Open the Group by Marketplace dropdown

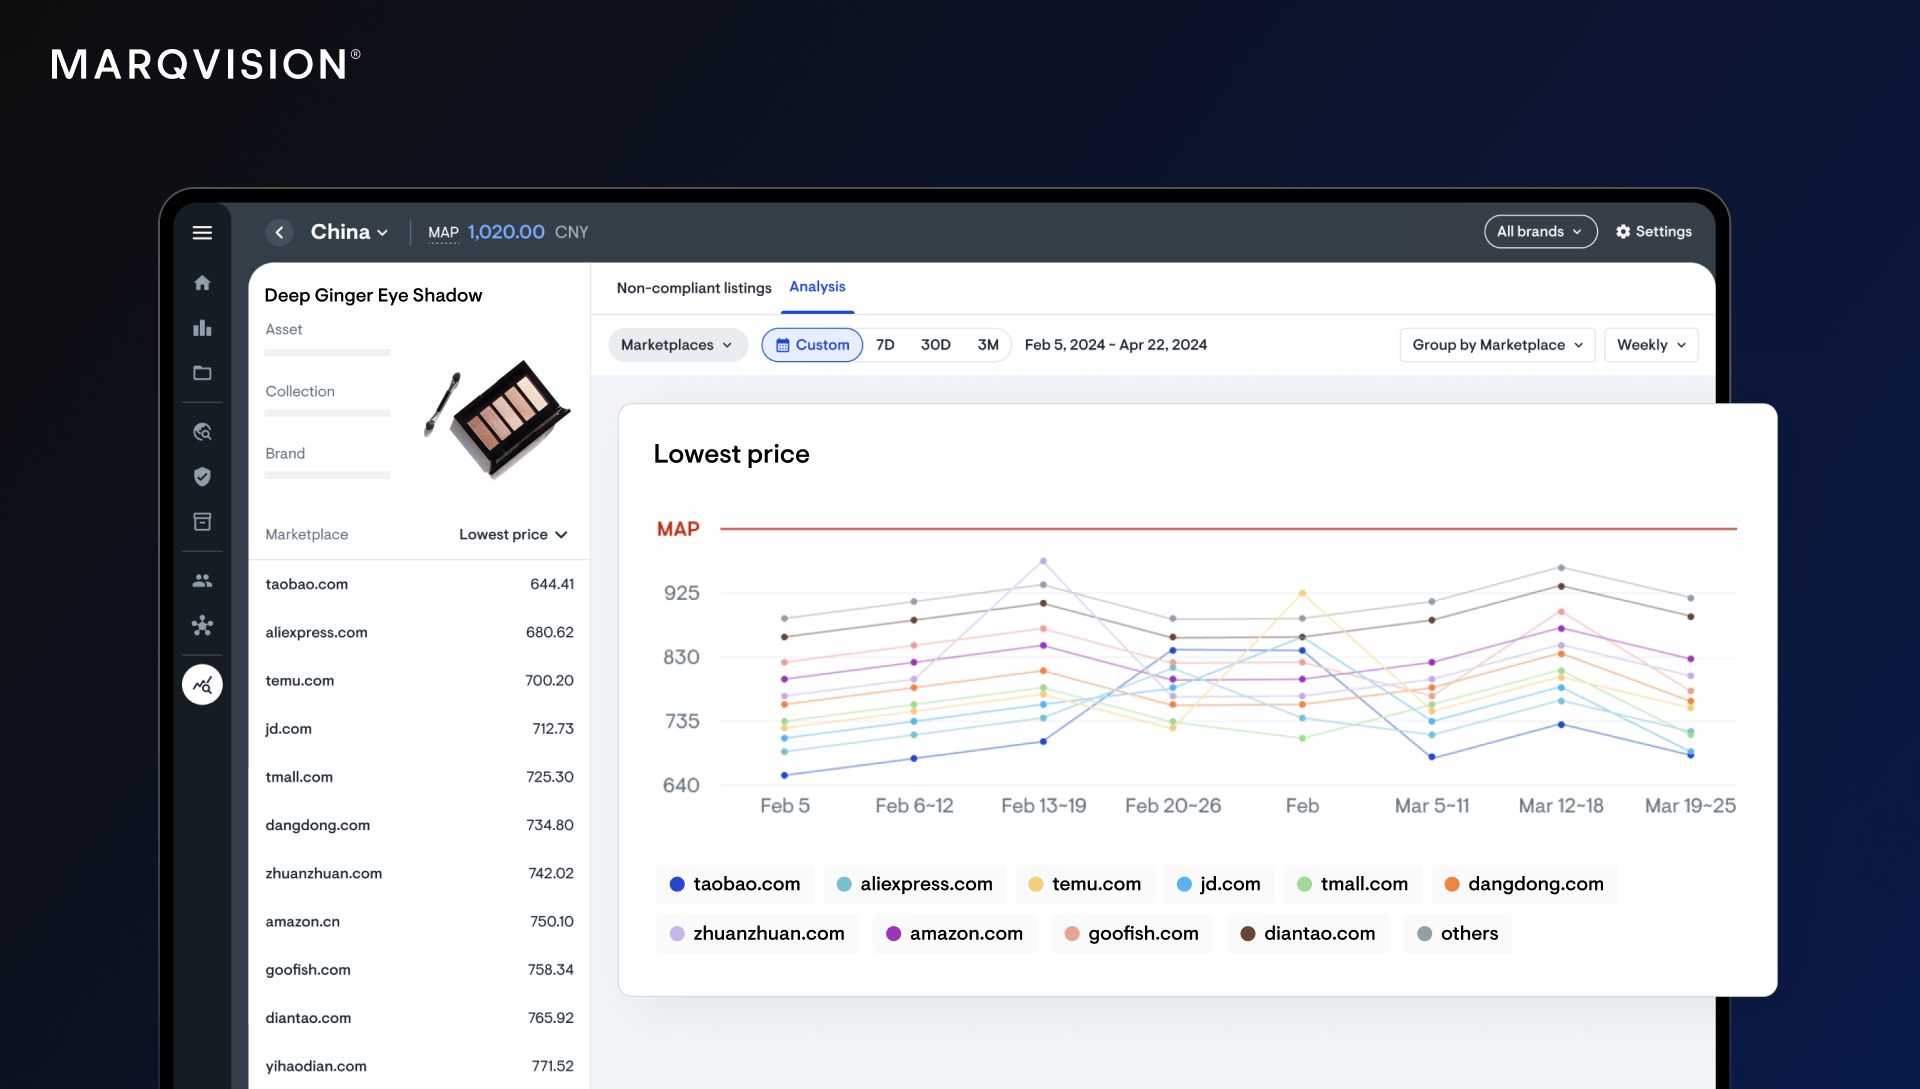click(x=1497, y=345)
